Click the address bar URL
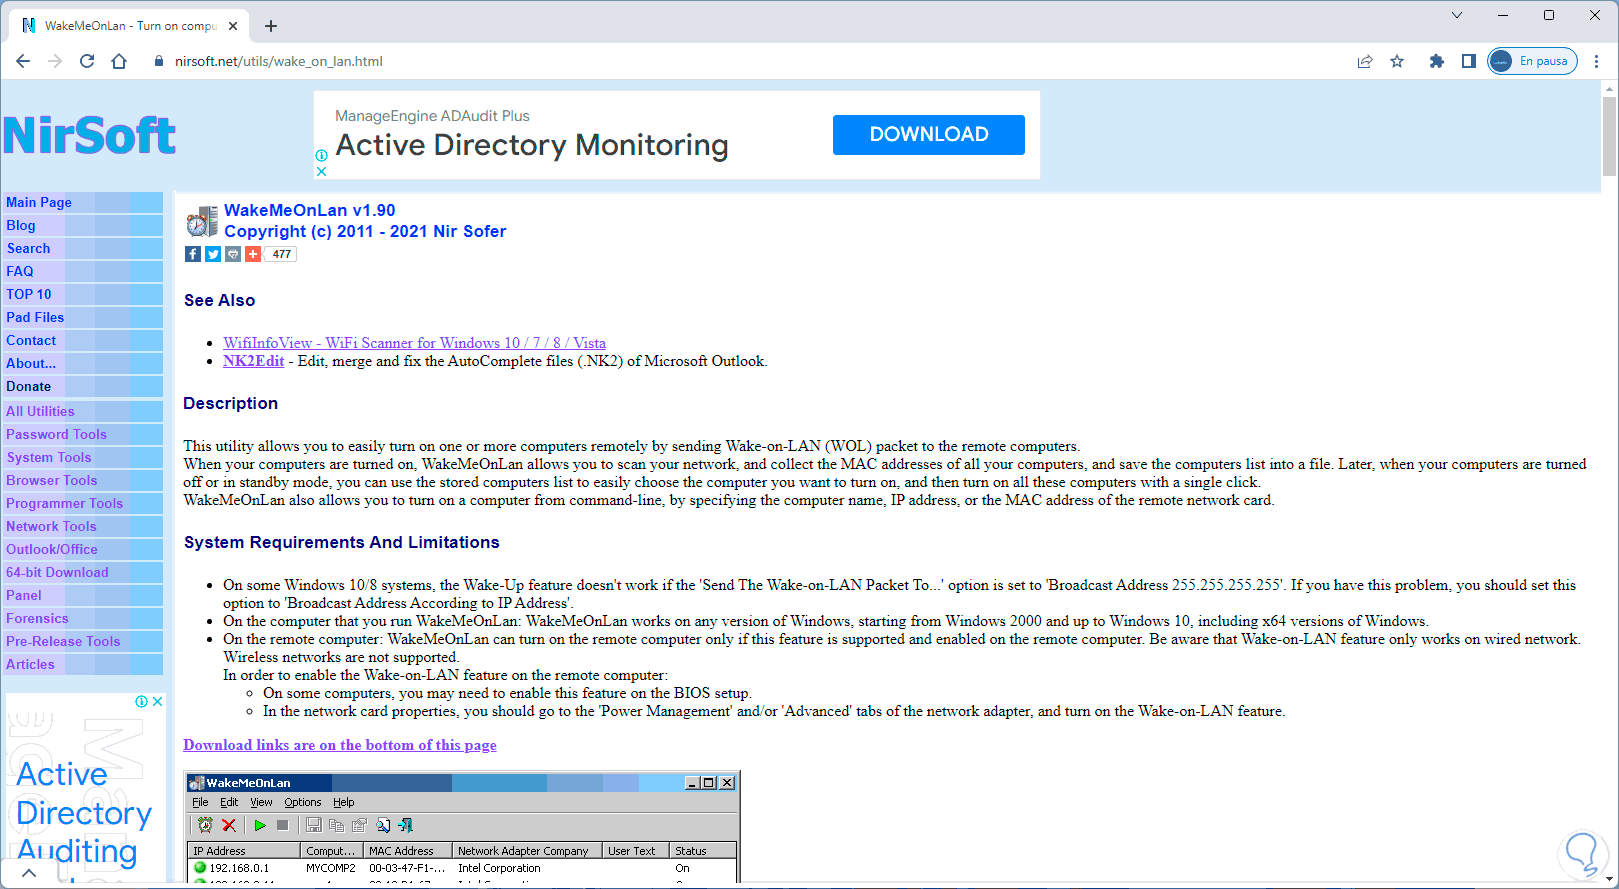This screenshot has width=1619, height=889. pos(279,61)
